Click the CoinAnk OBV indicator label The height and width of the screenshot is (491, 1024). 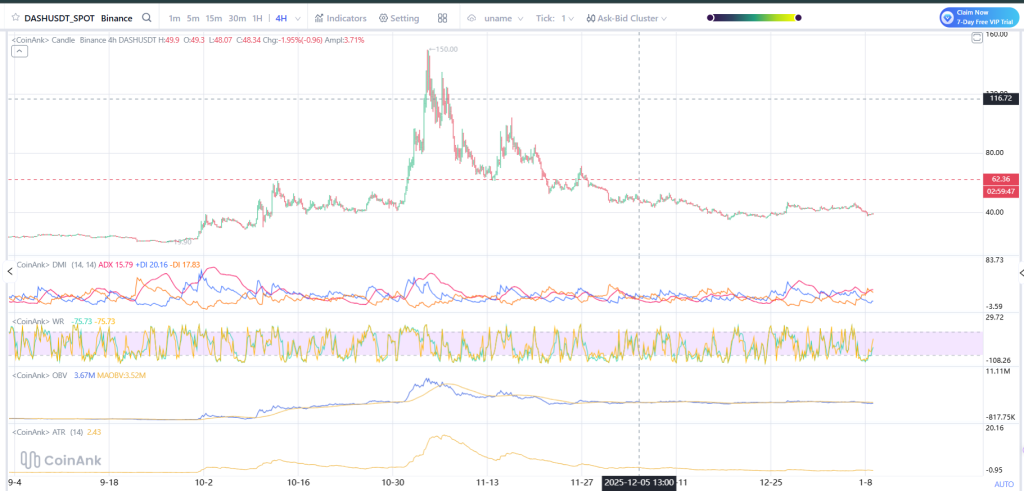[x=41, y=375]
